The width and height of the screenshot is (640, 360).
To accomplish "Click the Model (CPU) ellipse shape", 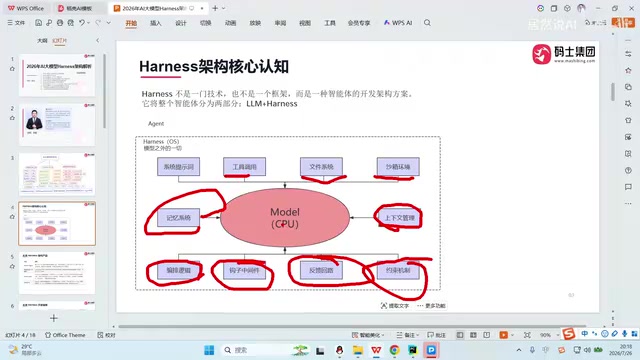I will (285, 218).
